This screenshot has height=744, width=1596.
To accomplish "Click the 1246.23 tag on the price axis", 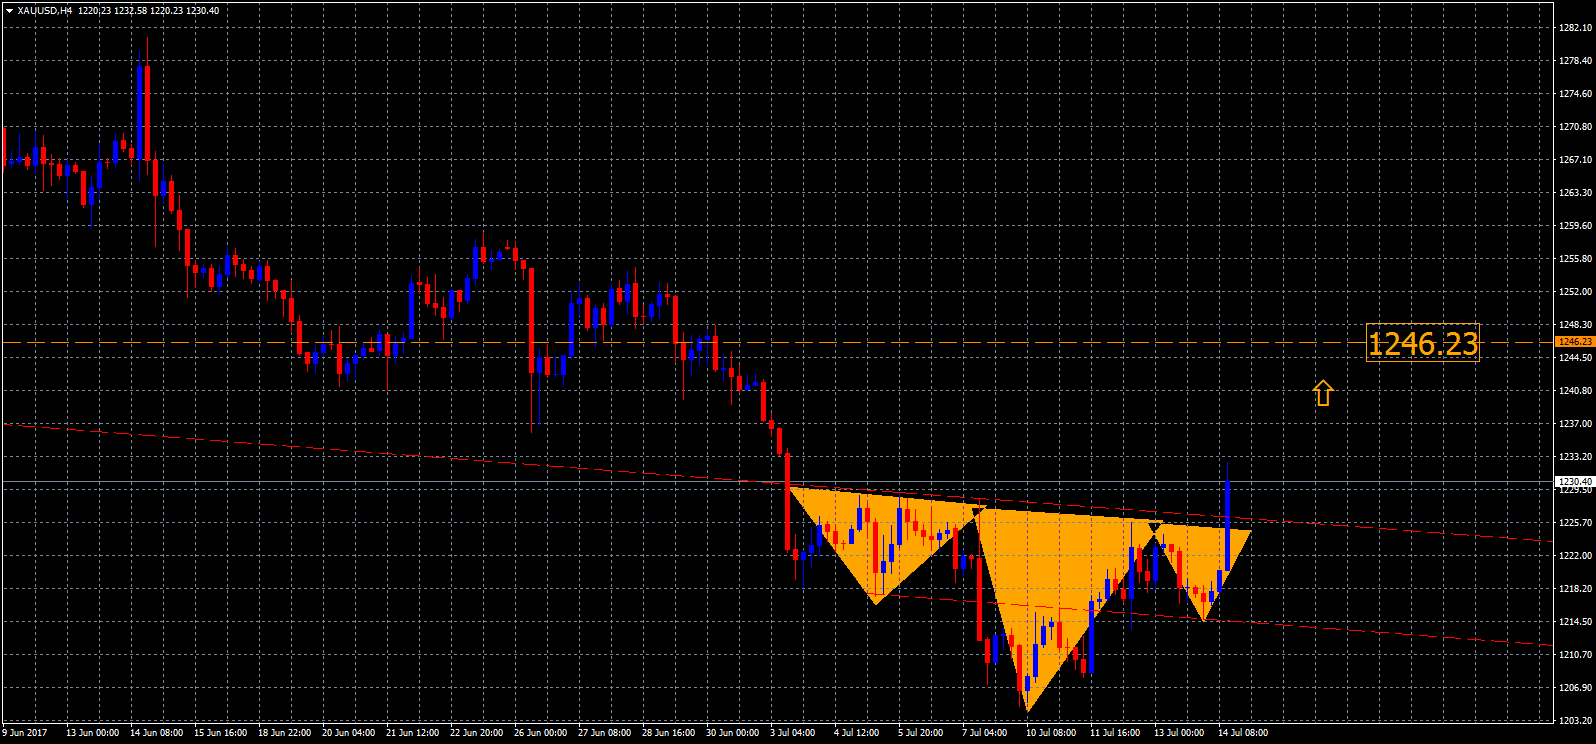I will tap(1574, 342).
